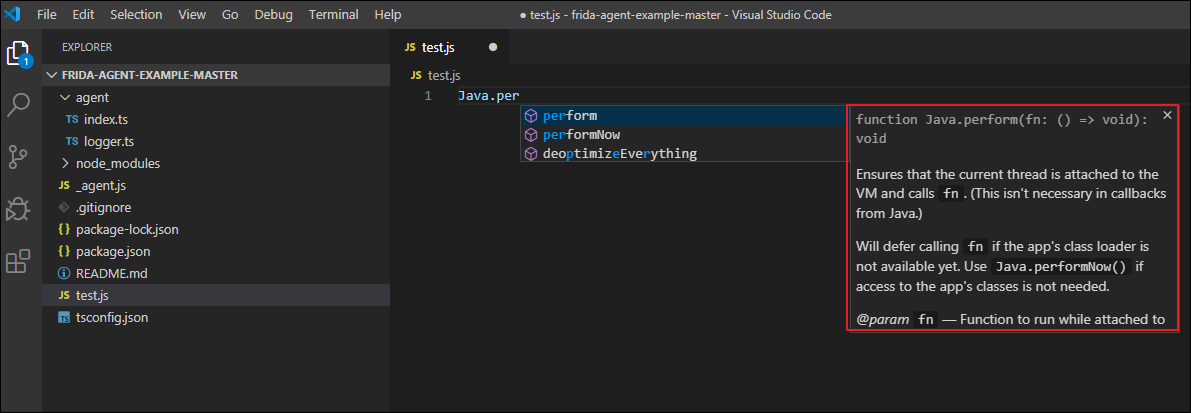Open the File menu
This screenshot has height=413, width=1191.
click(x=46, y=14)
